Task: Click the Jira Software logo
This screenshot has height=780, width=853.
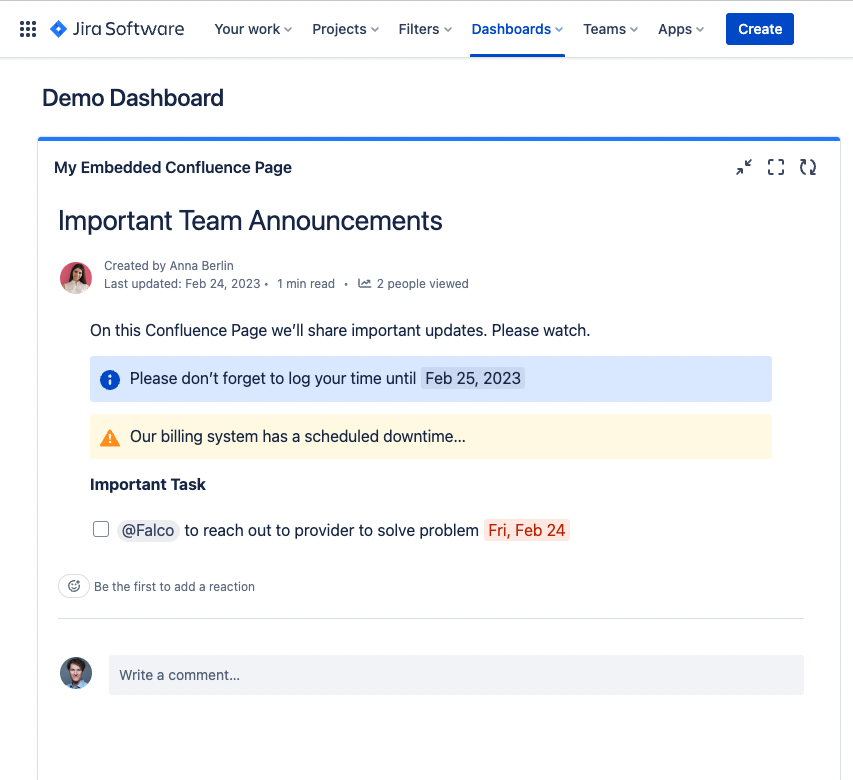Action: 116,29
